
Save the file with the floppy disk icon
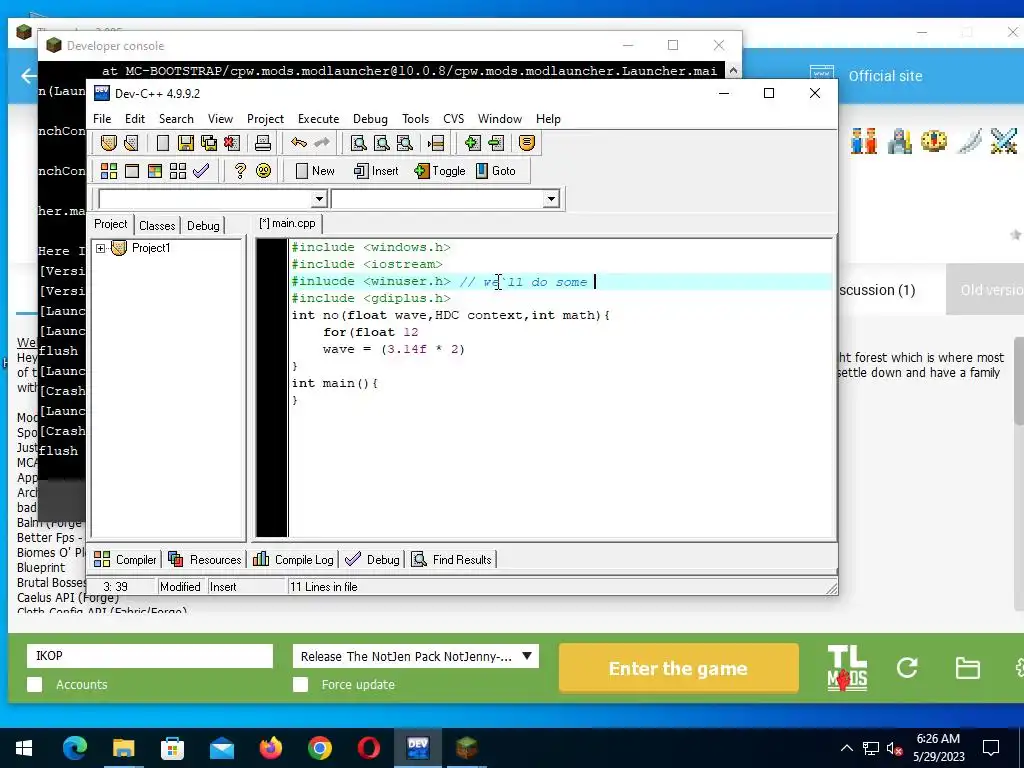click(x=185, y=143)
